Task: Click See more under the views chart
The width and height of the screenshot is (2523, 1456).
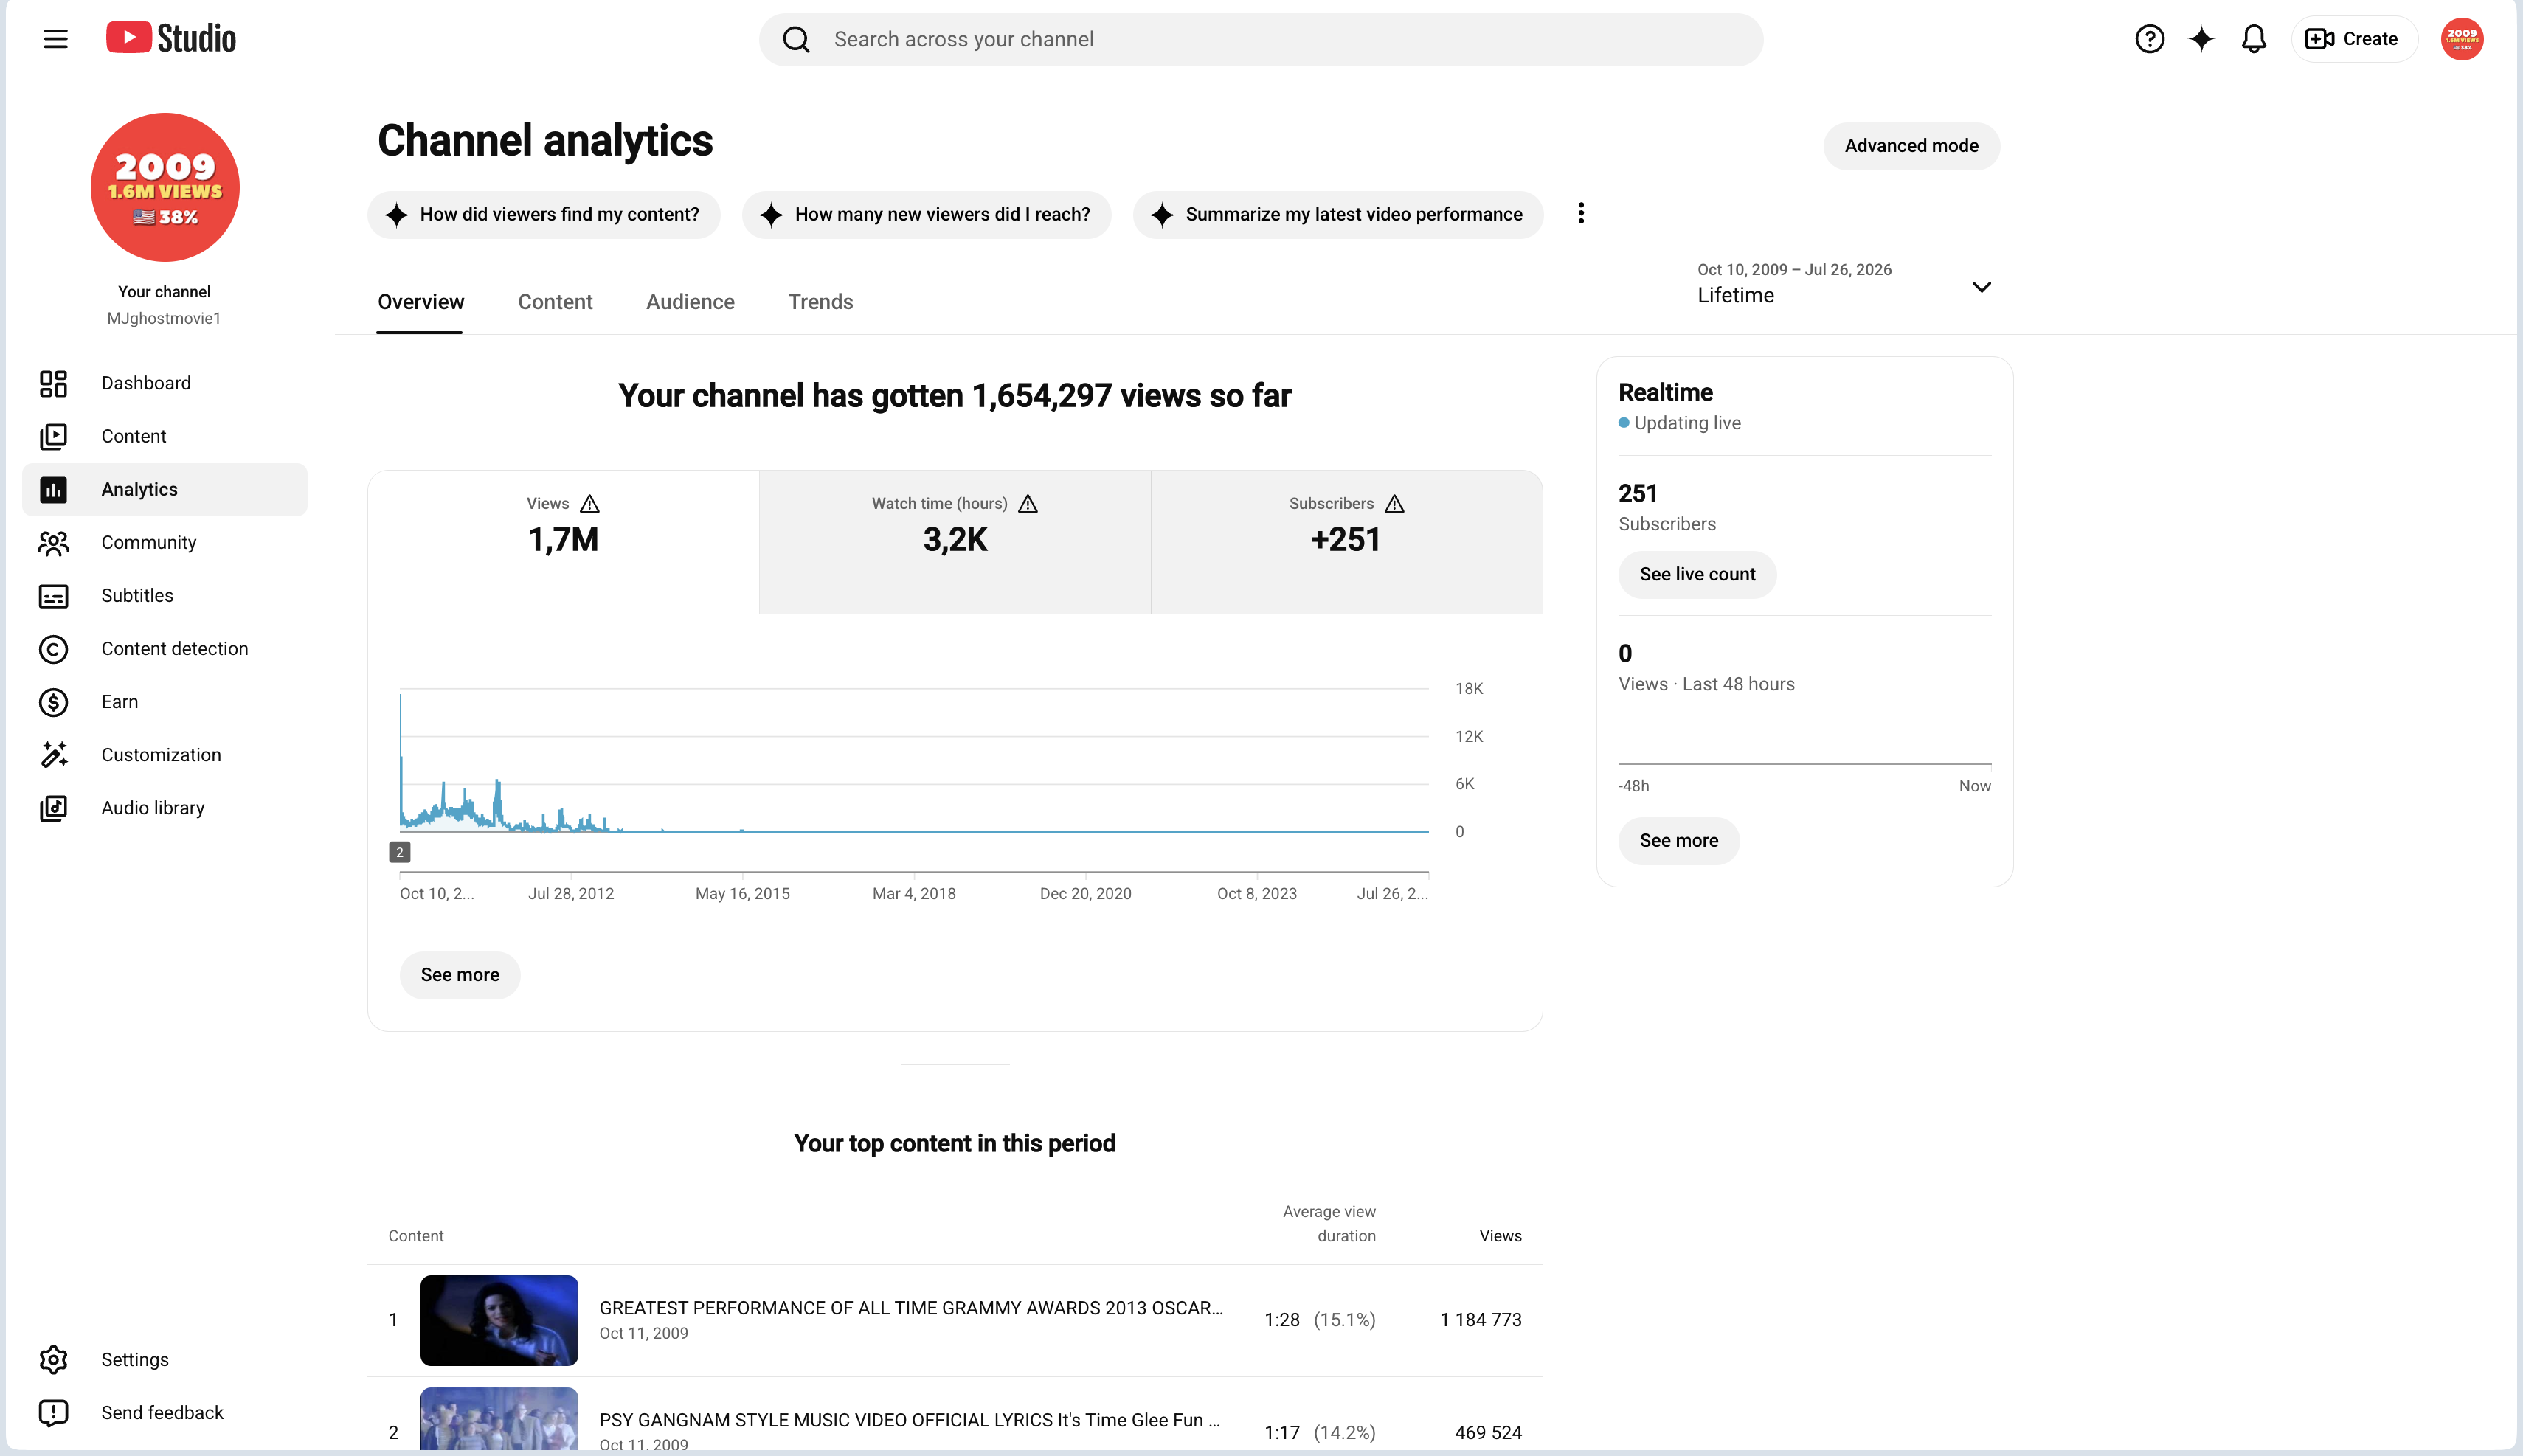Action: [x=459, y=974]
